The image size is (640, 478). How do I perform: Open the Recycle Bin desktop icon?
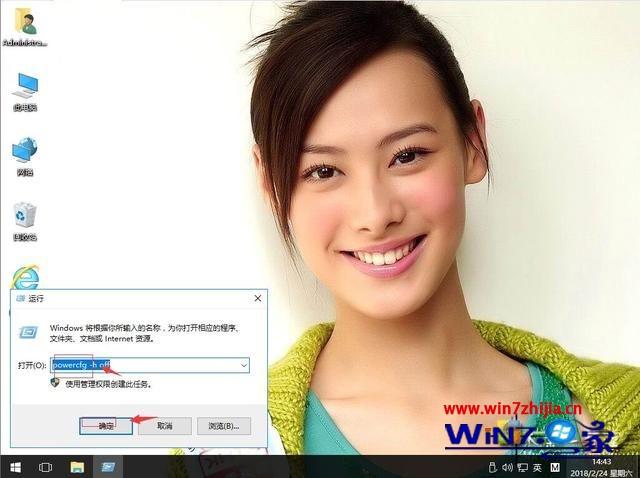coord(25,222)
